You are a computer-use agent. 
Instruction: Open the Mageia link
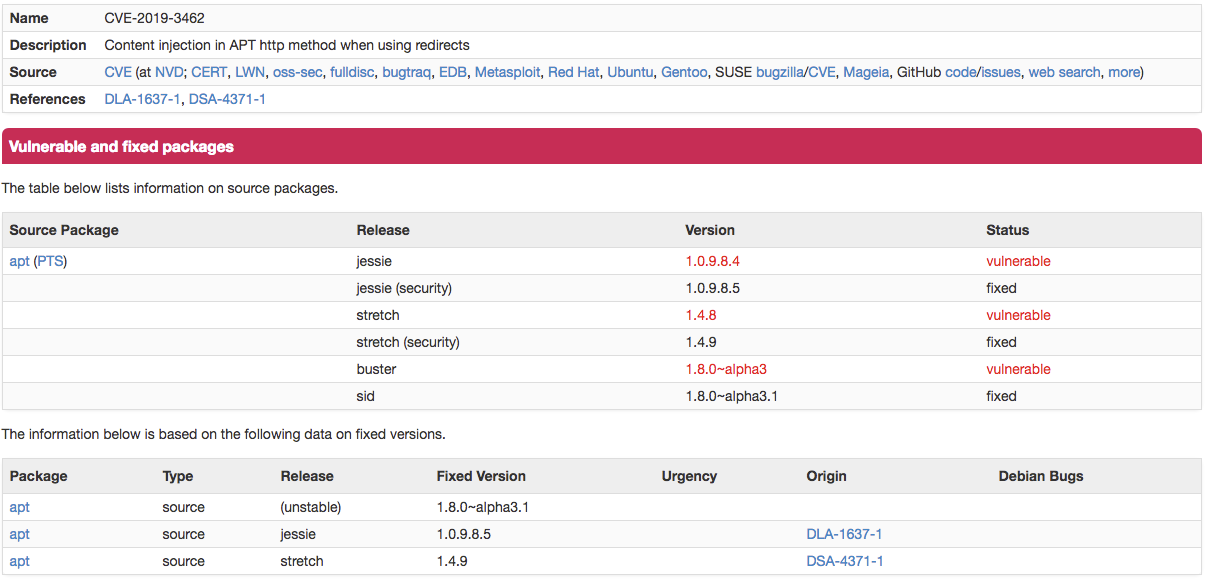[x=866, y=72]
